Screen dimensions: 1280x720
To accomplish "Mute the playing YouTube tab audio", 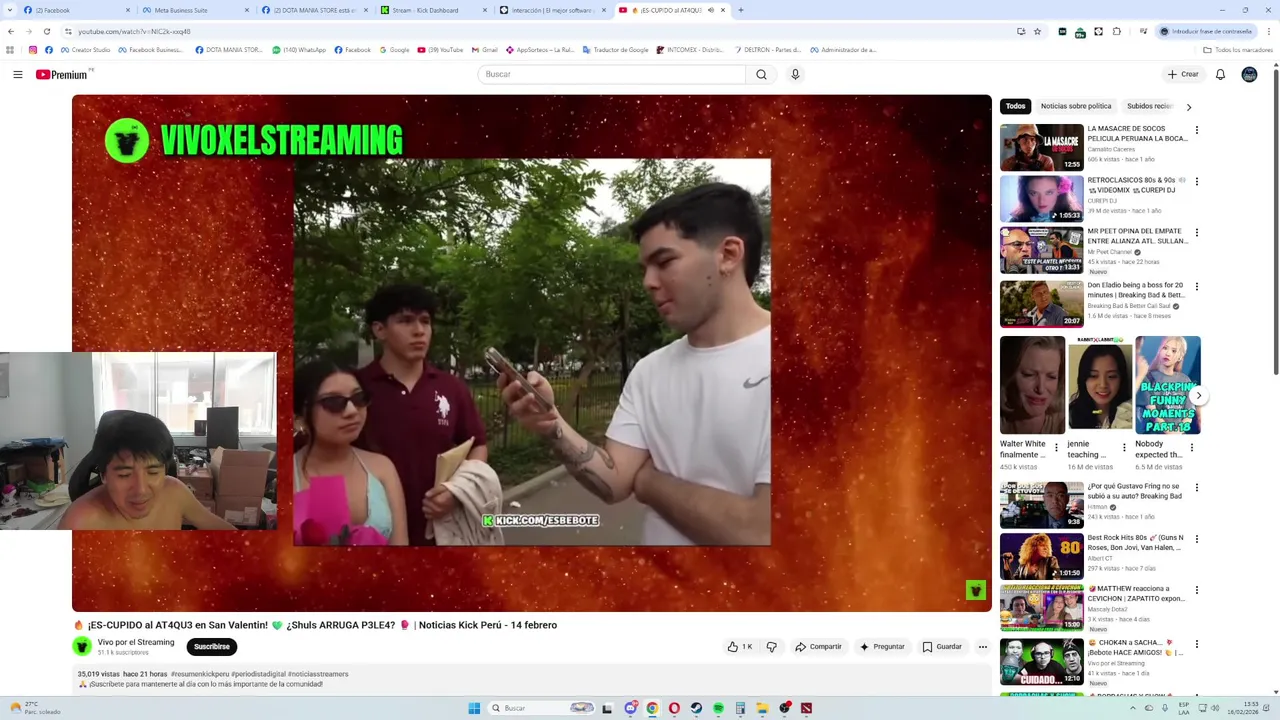I will click(x=710, y=10).
